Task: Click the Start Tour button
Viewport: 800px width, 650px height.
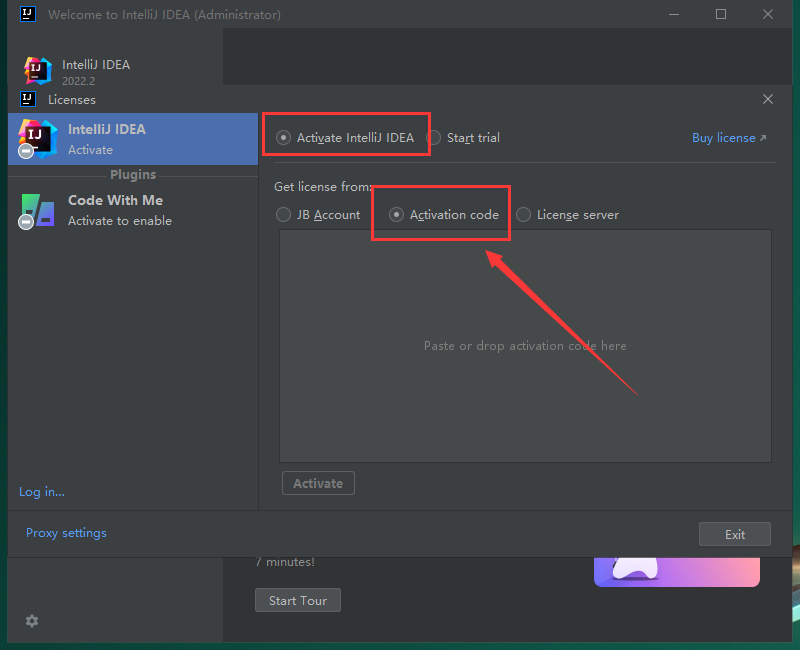Action: point(297,600)
